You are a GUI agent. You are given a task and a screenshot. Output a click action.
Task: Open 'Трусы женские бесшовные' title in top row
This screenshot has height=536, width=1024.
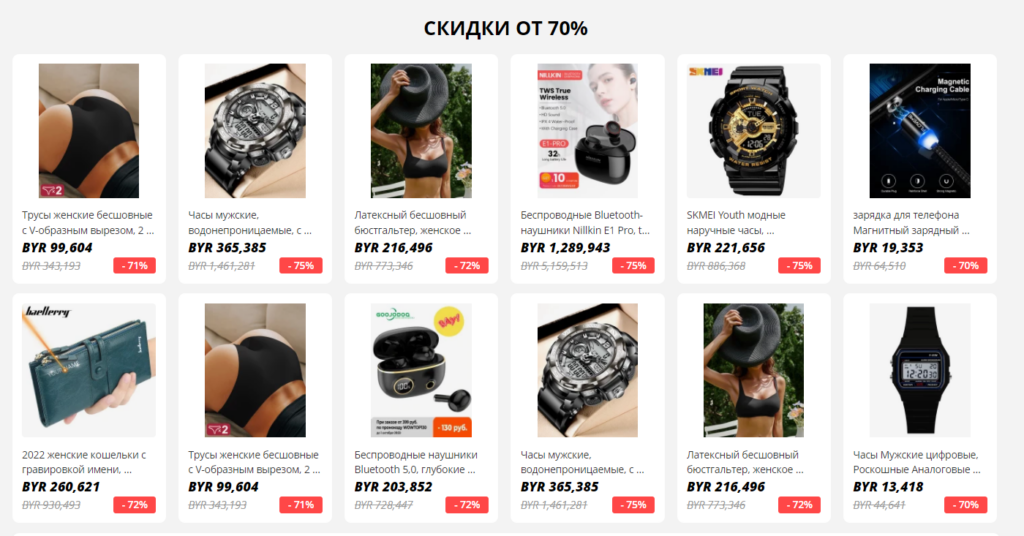coord(88,223)
